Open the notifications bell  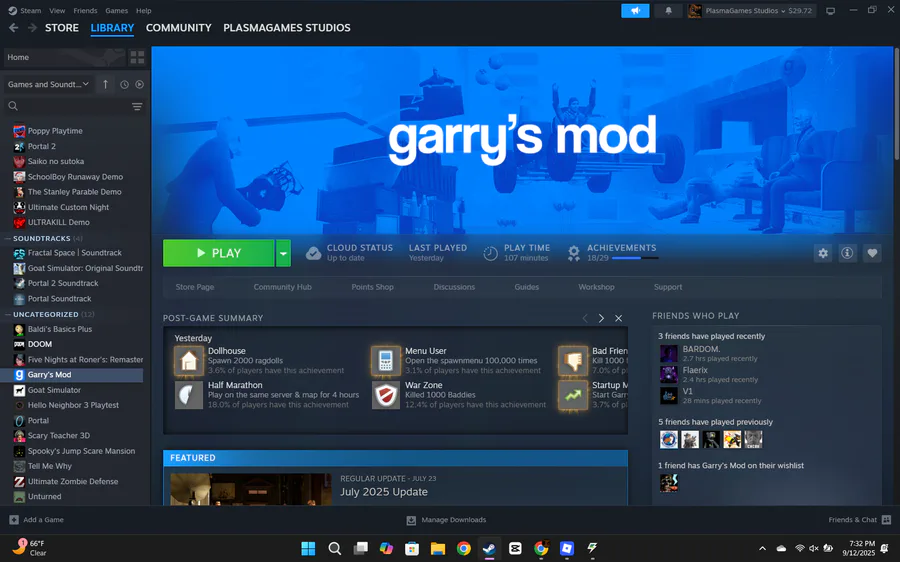tap(668, 11)
